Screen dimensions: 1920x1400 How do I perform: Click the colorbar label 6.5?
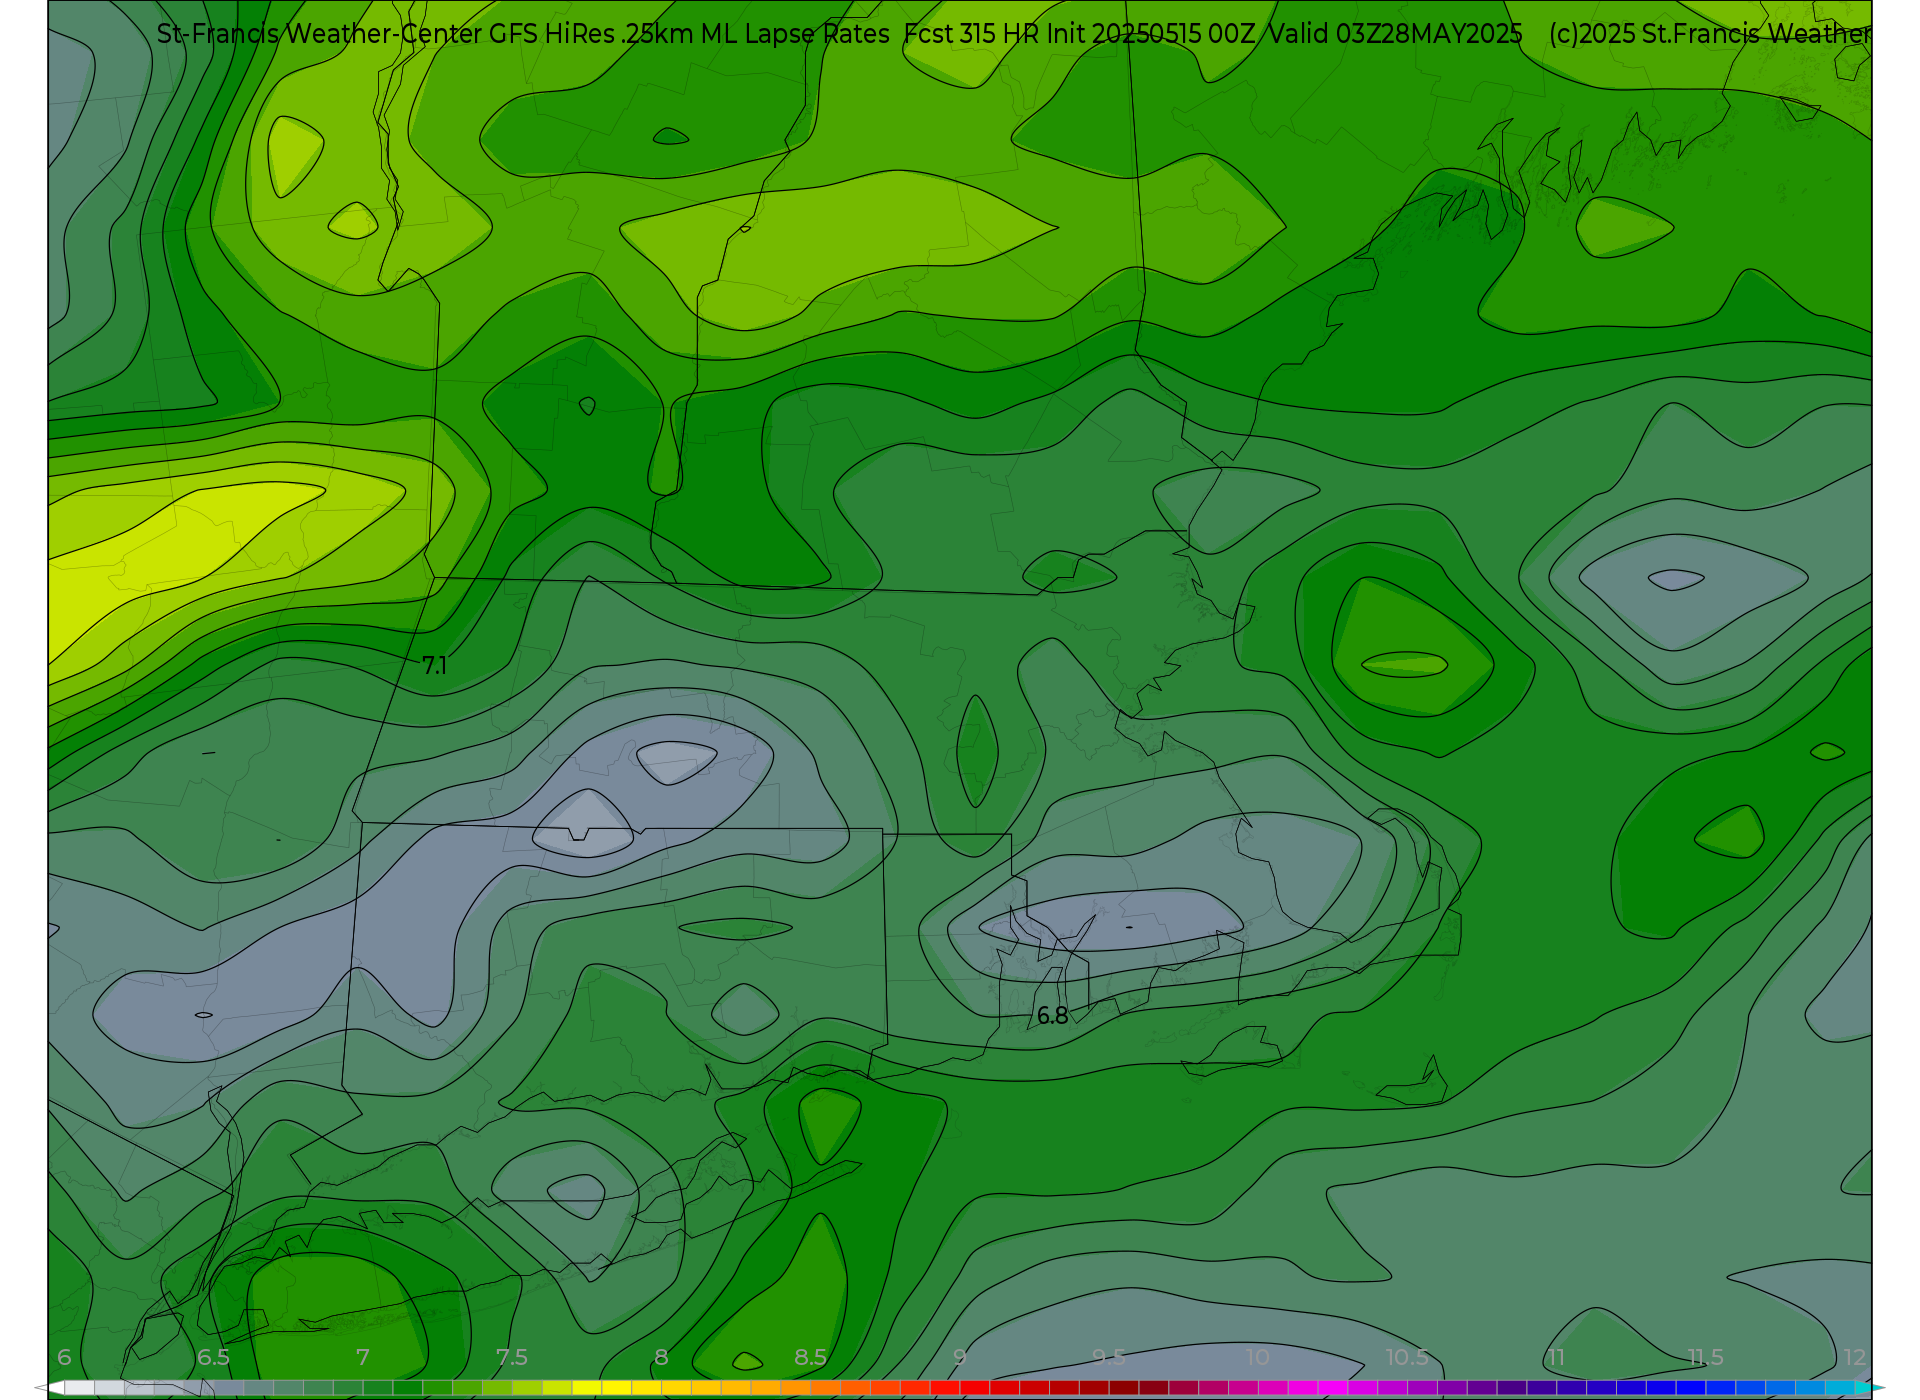(x=213, y=1357)
